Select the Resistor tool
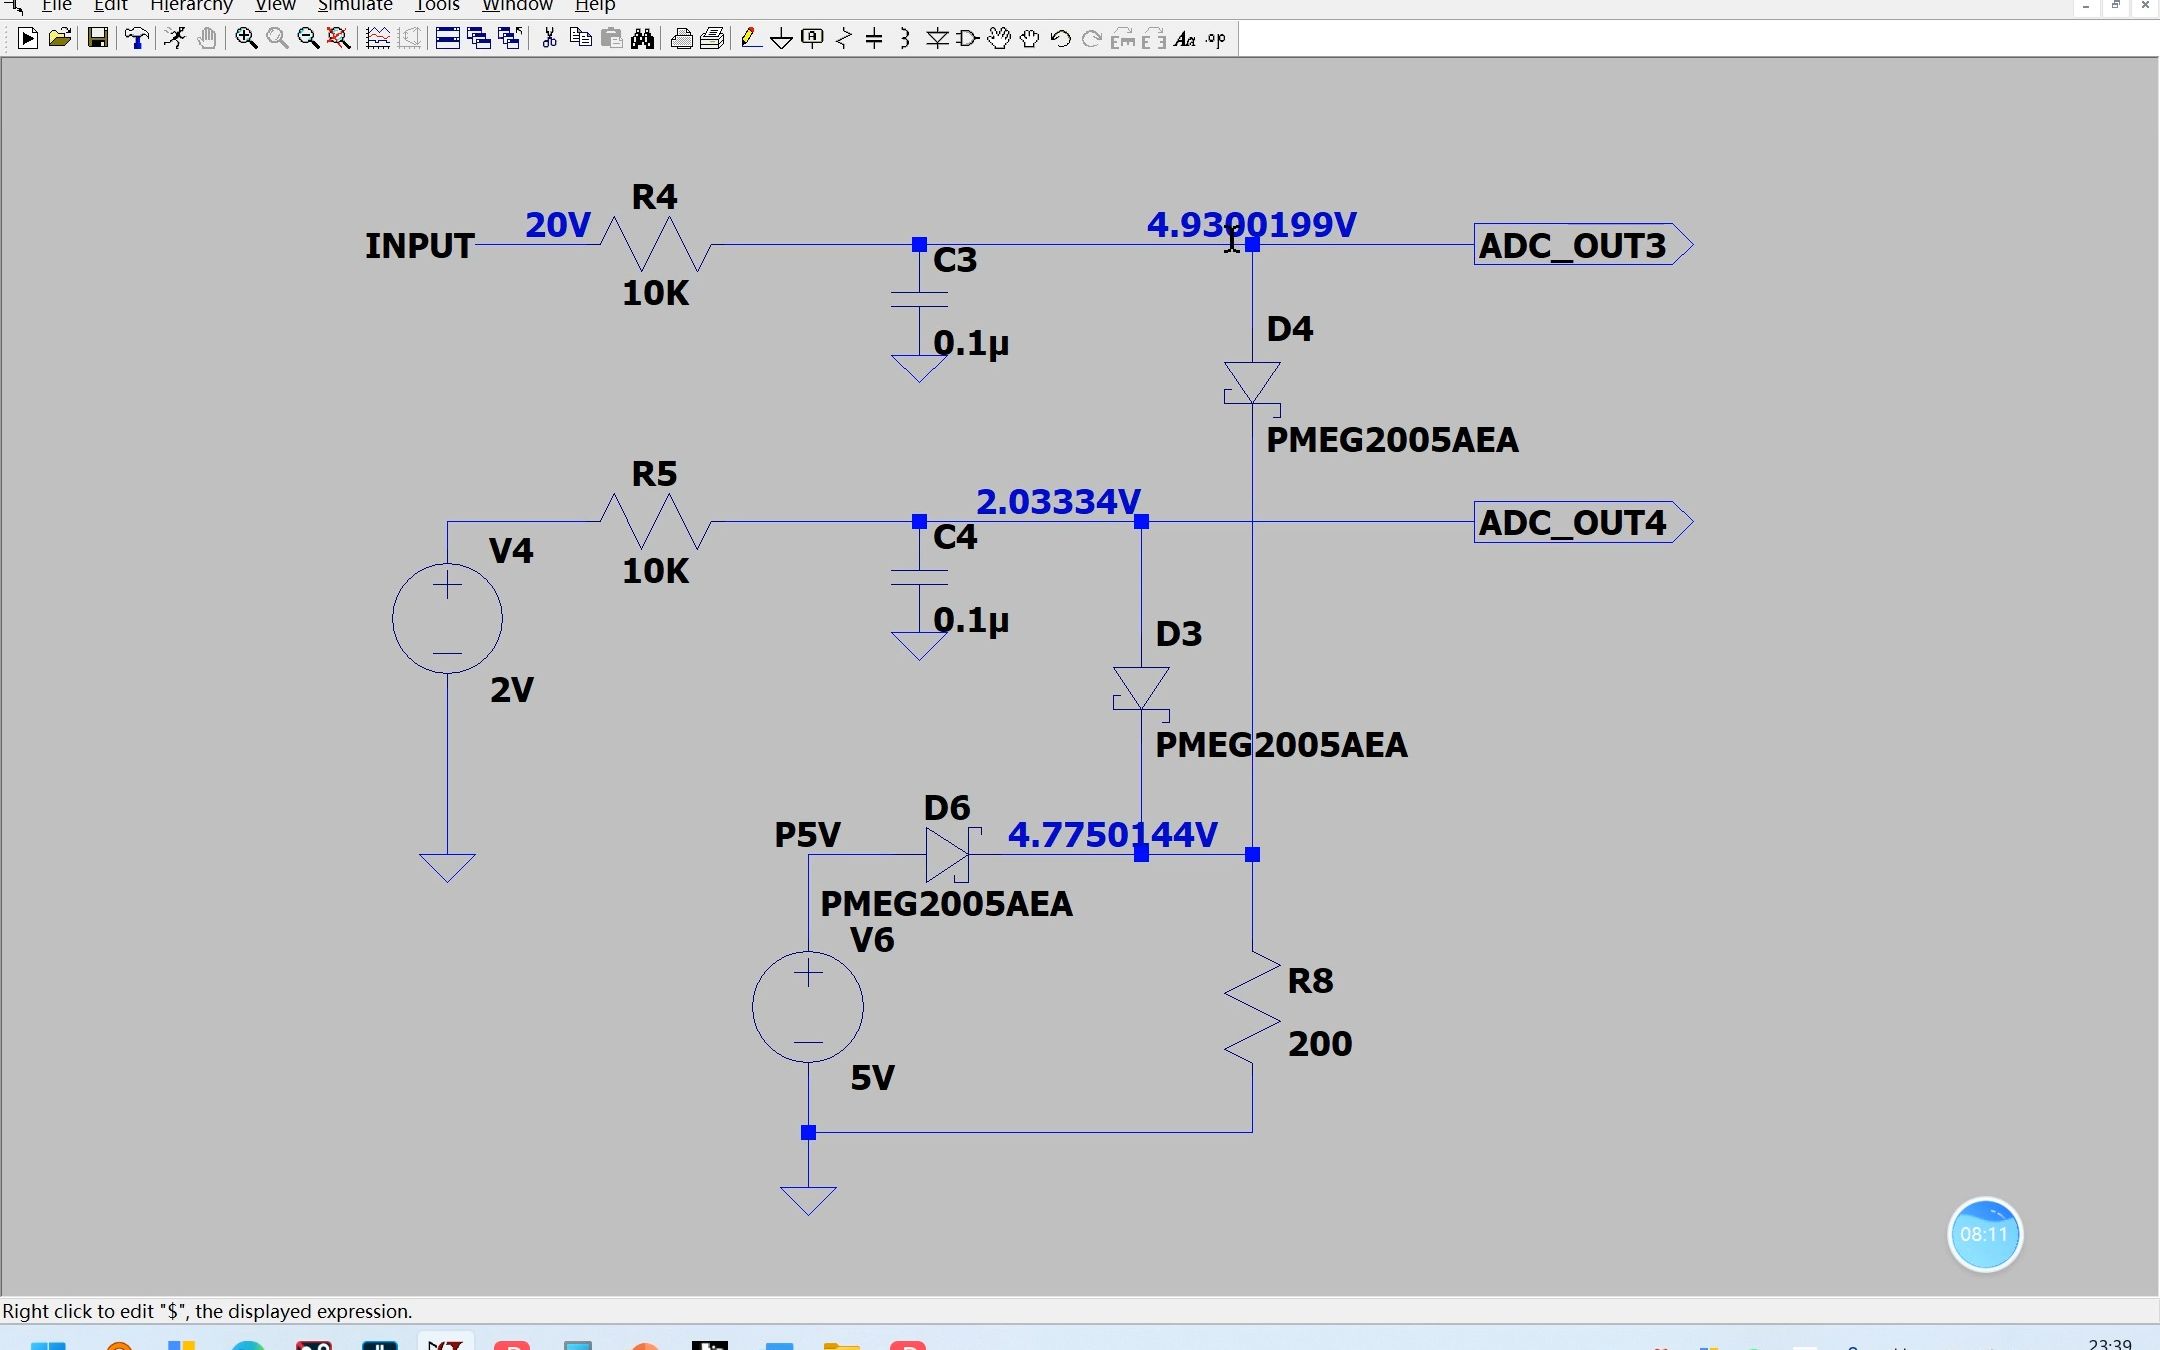 click(843, 39)
